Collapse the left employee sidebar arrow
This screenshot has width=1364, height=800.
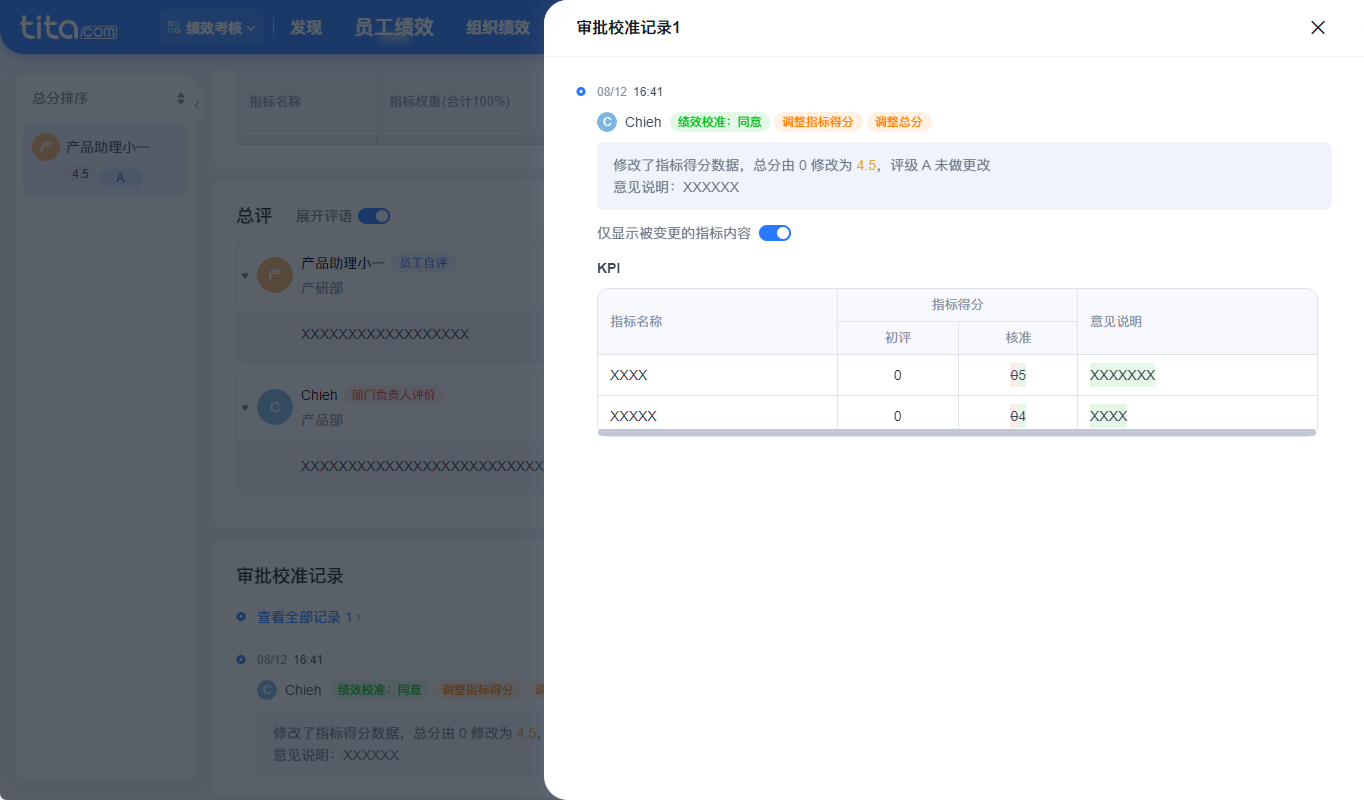coord(197,105)
